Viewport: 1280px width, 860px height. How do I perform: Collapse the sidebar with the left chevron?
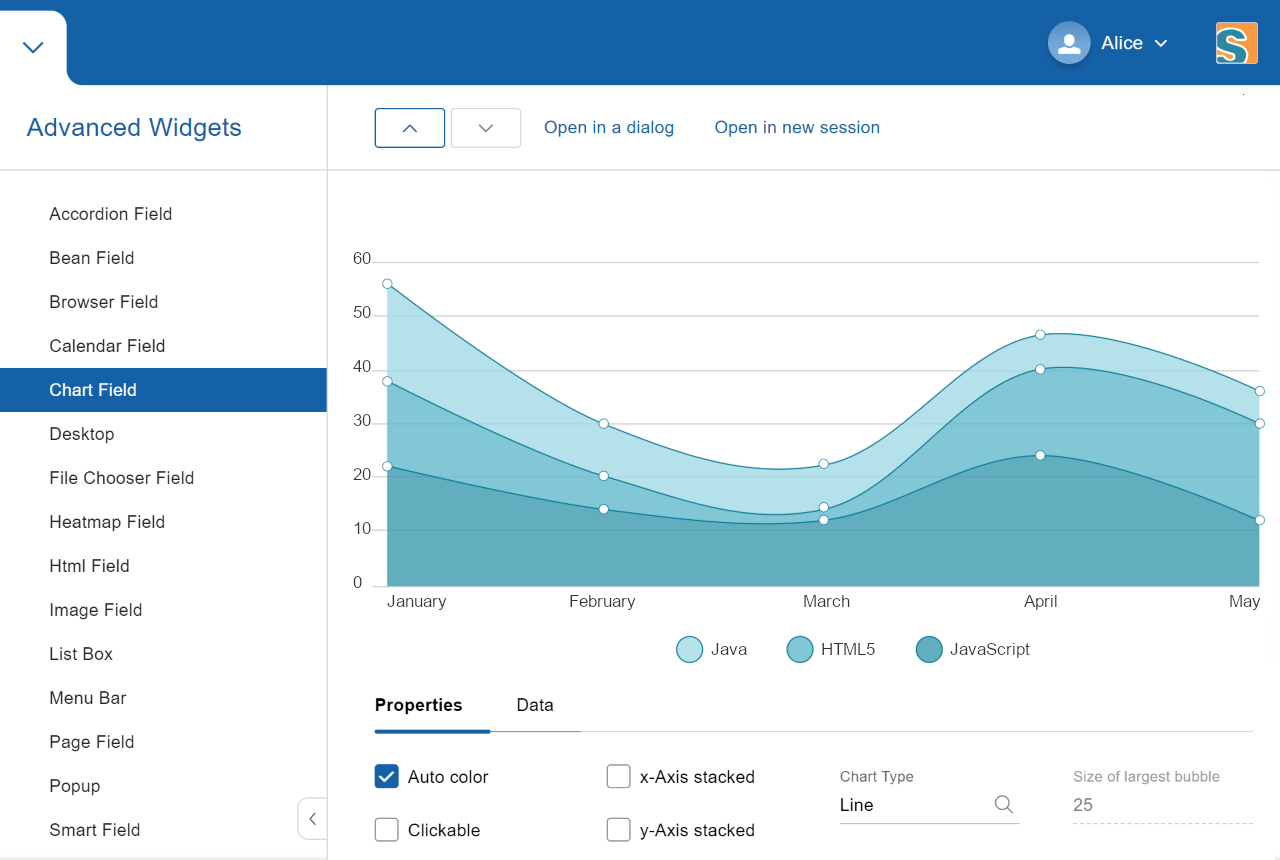coord(312,819)
